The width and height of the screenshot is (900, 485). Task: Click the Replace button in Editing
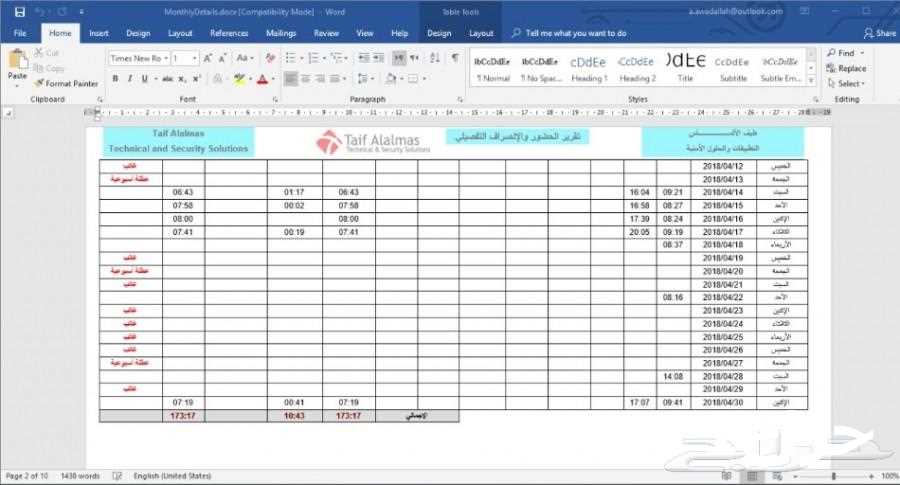846,69
